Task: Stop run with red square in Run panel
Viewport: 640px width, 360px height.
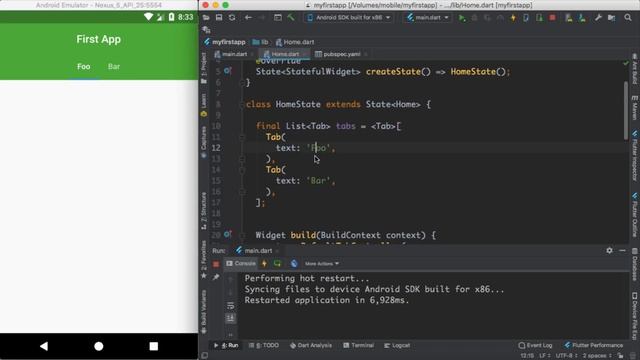Action: tap(216, 264)
